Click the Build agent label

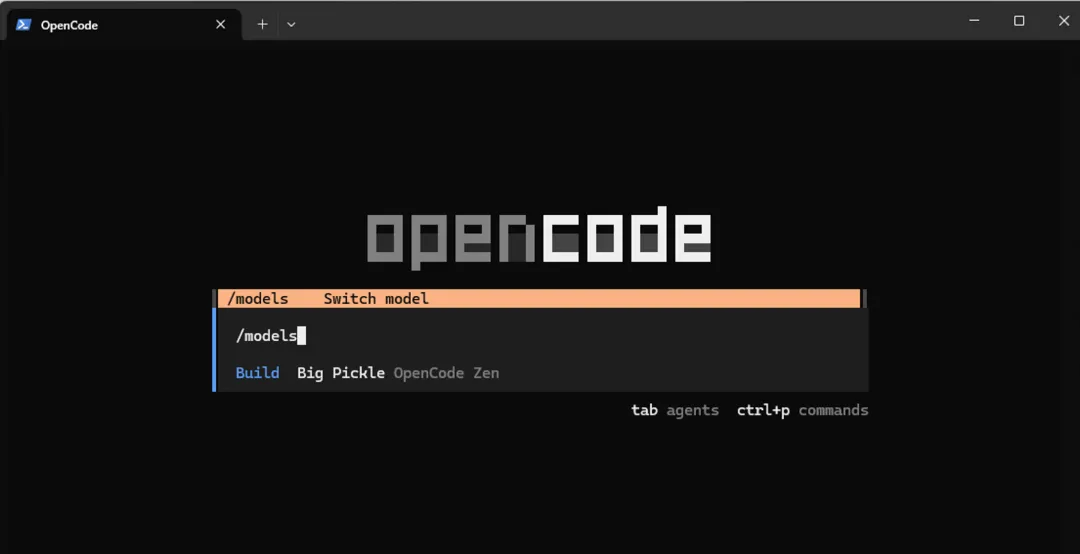(258, 373)
